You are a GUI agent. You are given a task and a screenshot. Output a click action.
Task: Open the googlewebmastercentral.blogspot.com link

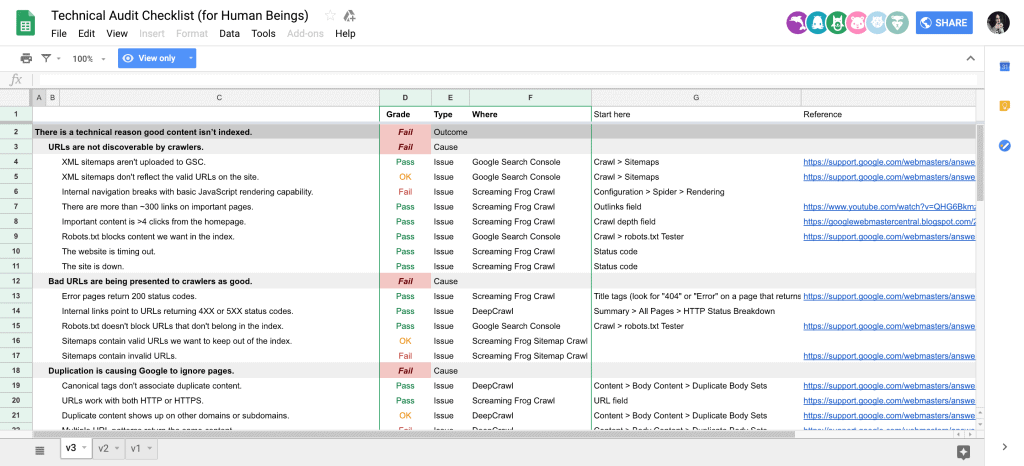click(x=889, y=222)
